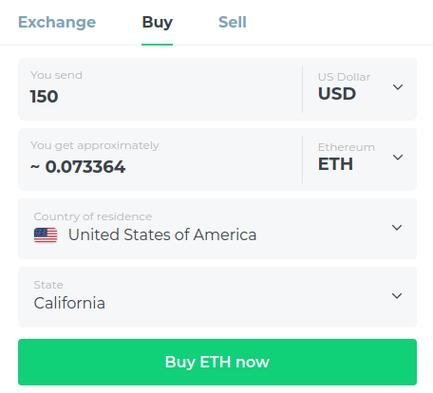
Task: Click the approximate 0.073364 amount
Action: point(78,167)
